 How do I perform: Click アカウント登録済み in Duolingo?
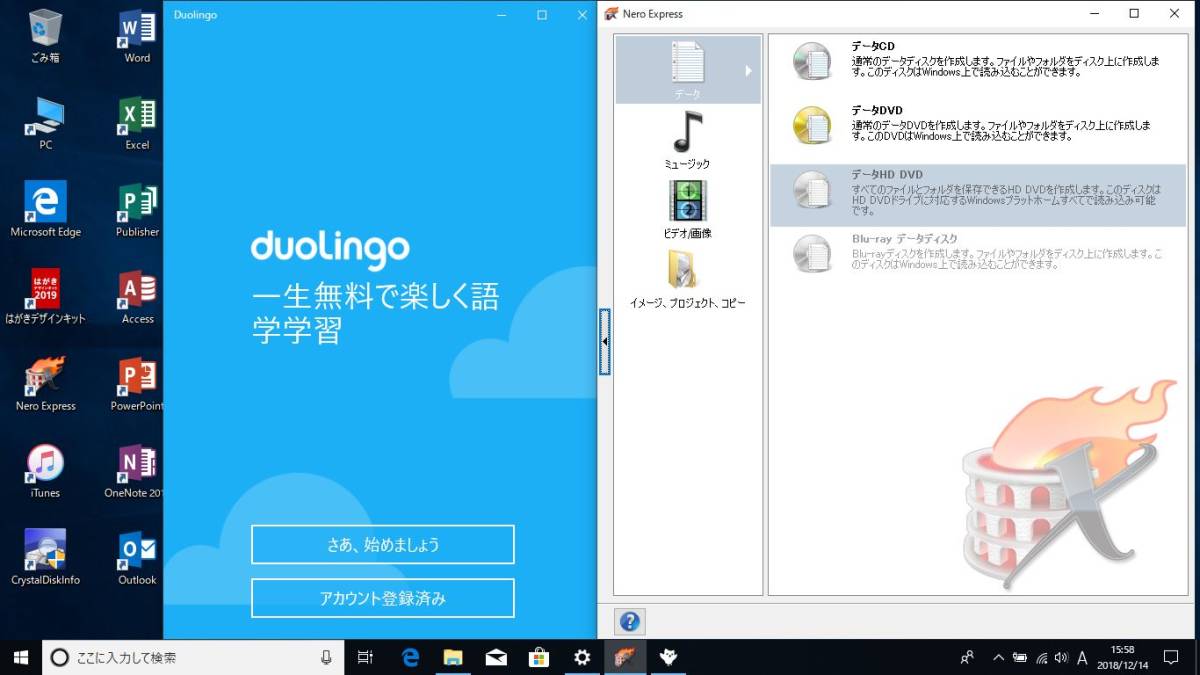point(382,598)
